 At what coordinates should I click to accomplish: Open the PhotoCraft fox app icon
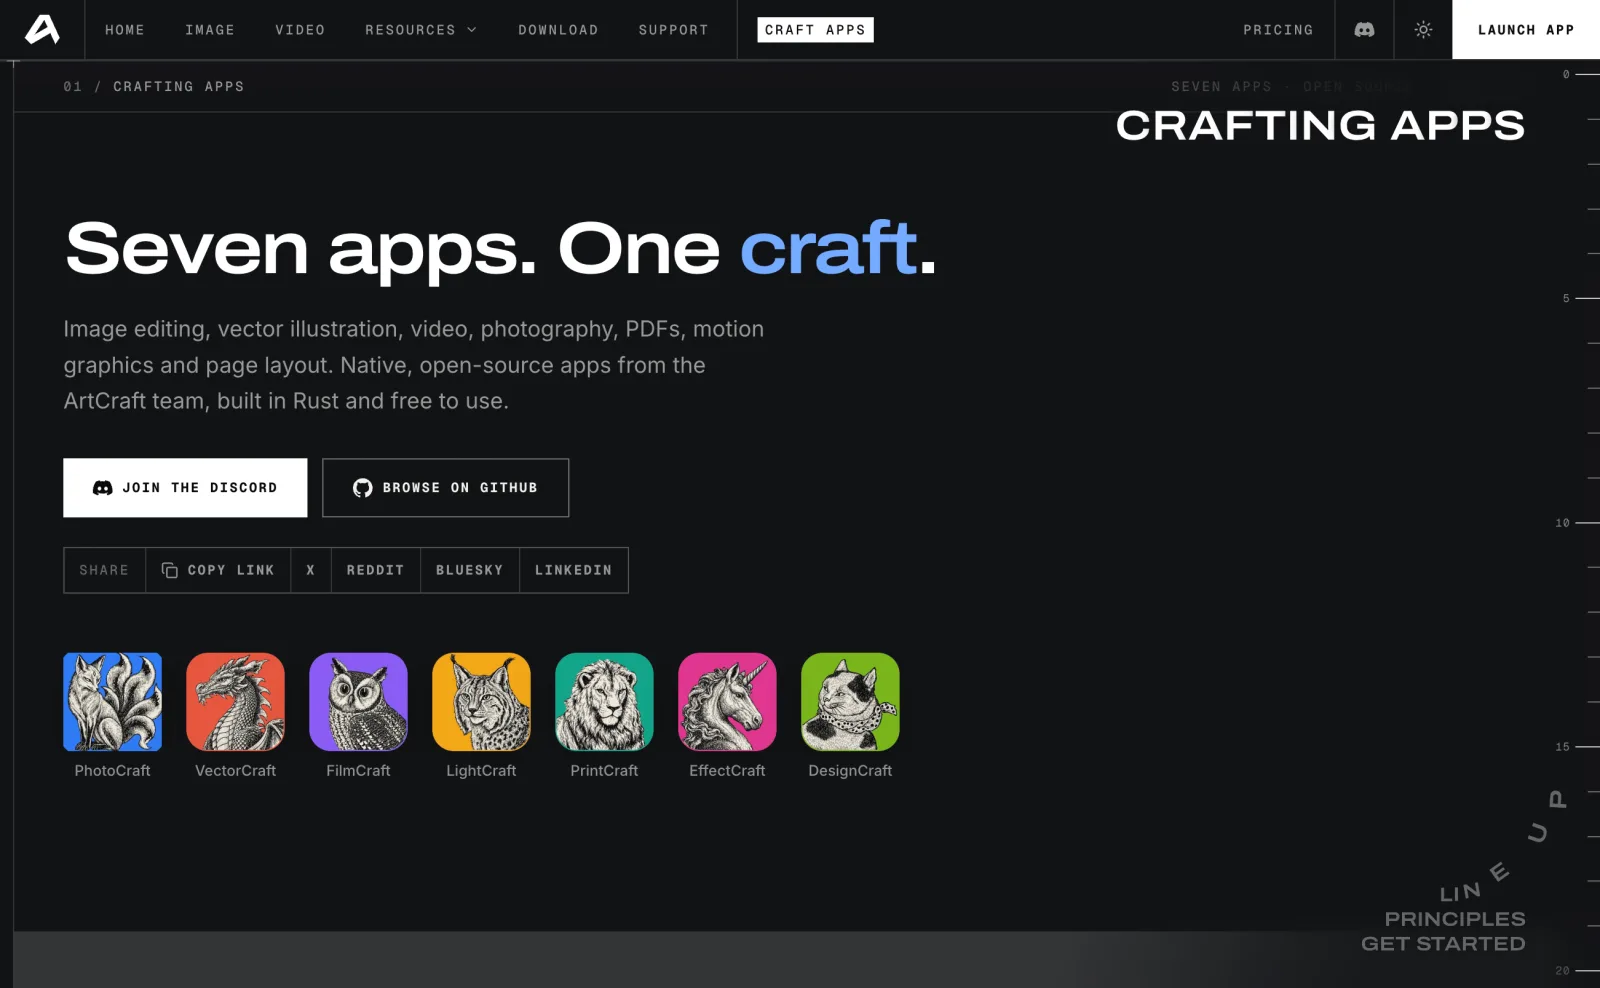(x=112, y=702)
